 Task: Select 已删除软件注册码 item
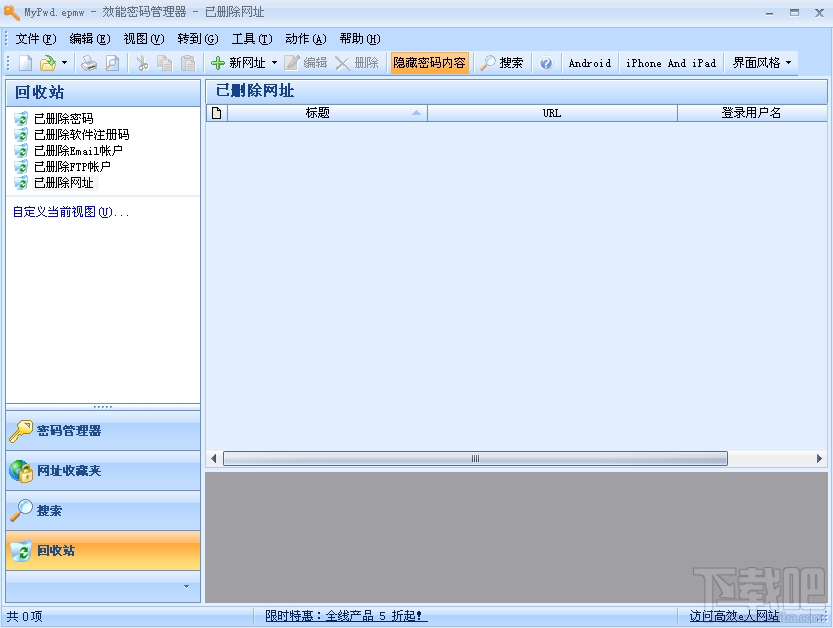81,134
